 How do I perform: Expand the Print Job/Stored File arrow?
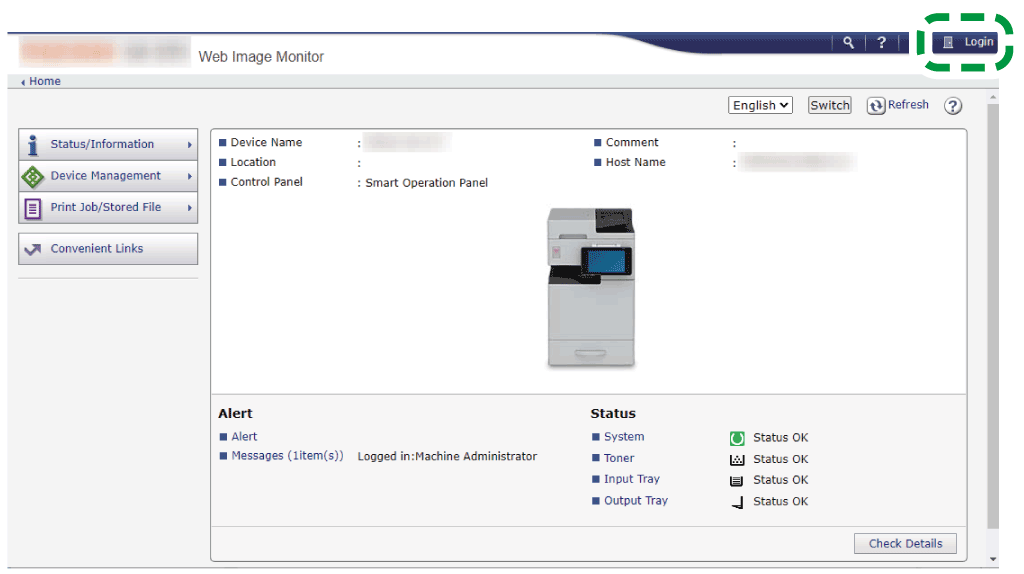[189, 208]
